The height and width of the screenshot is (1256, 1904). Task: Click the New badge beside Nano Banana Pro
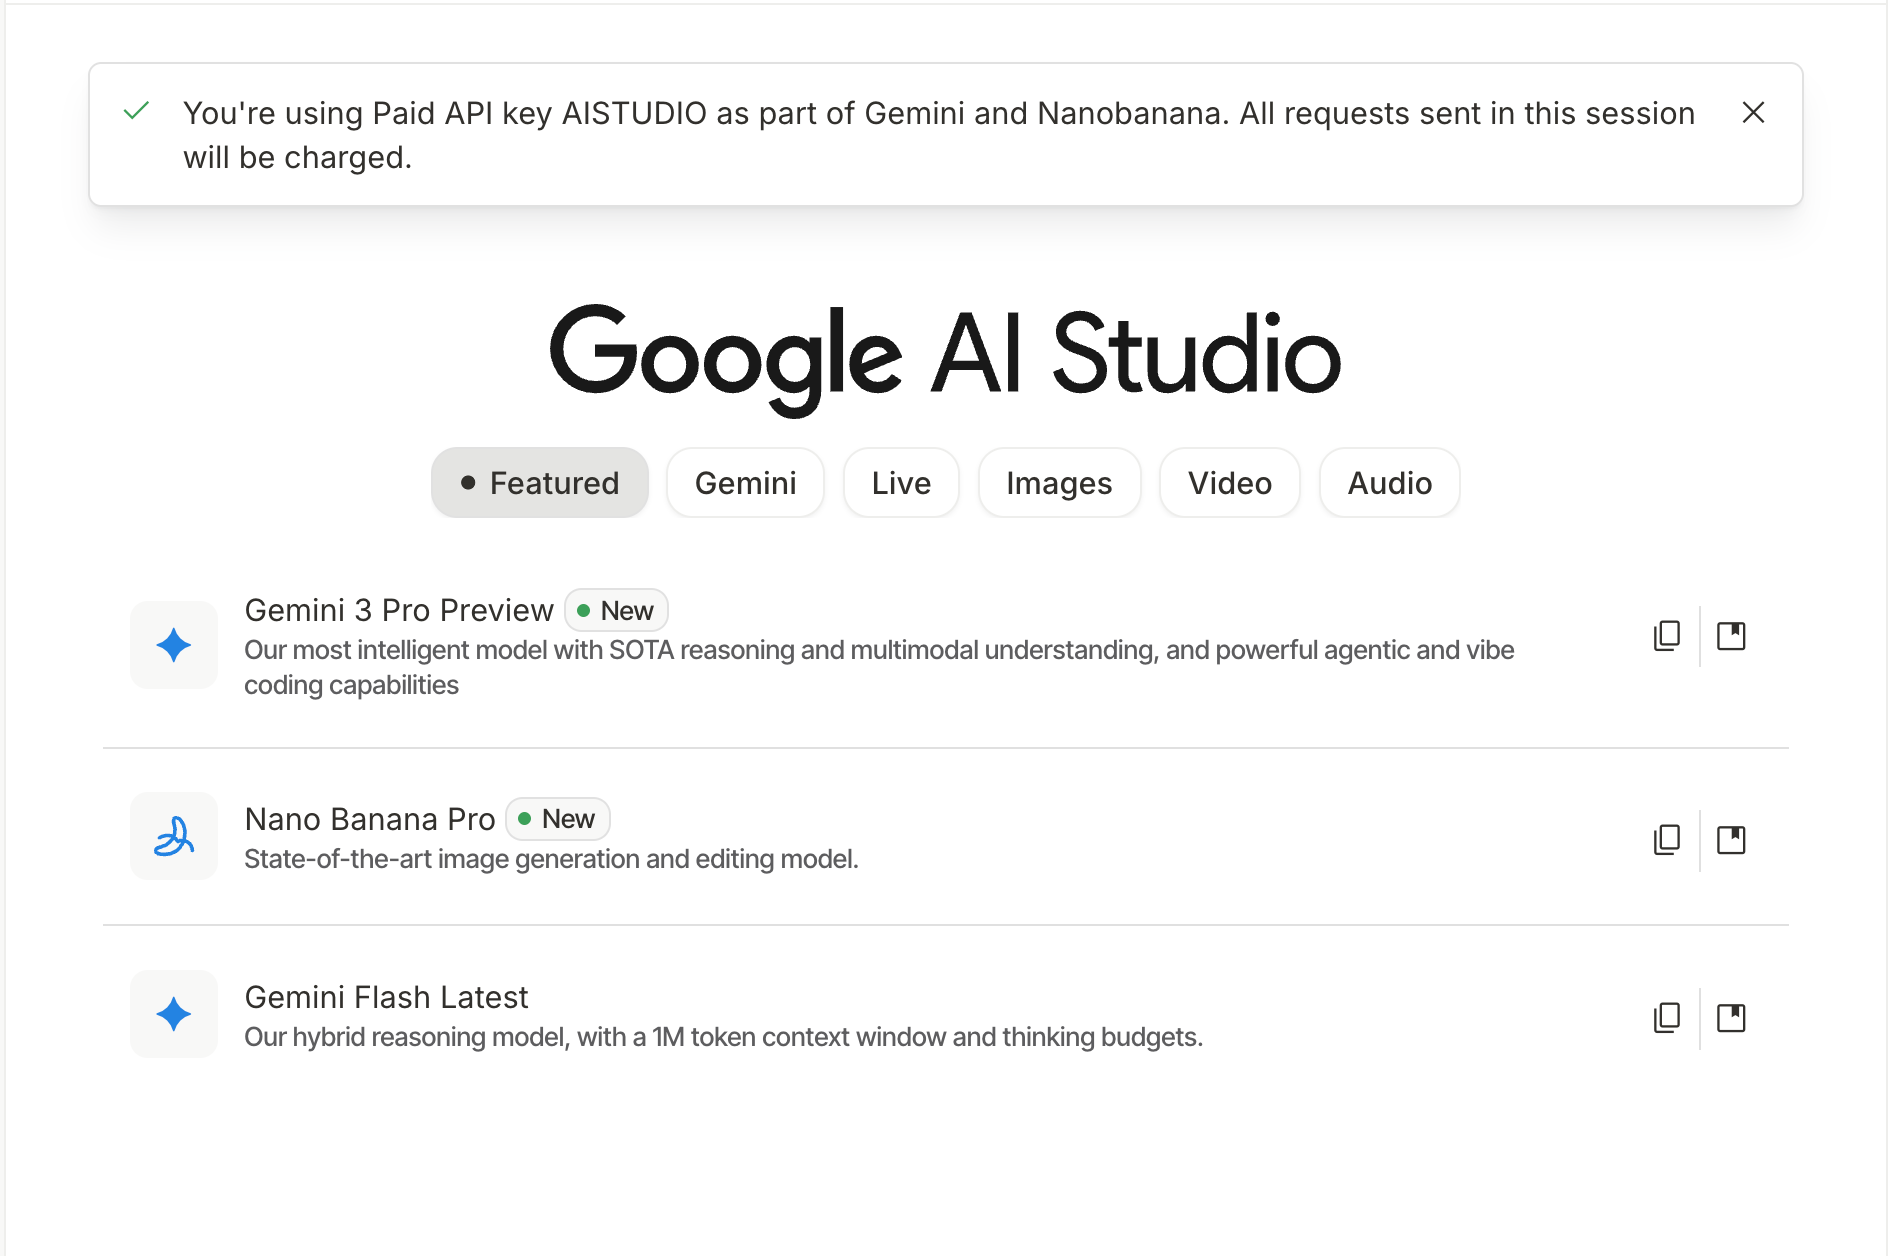558,819
